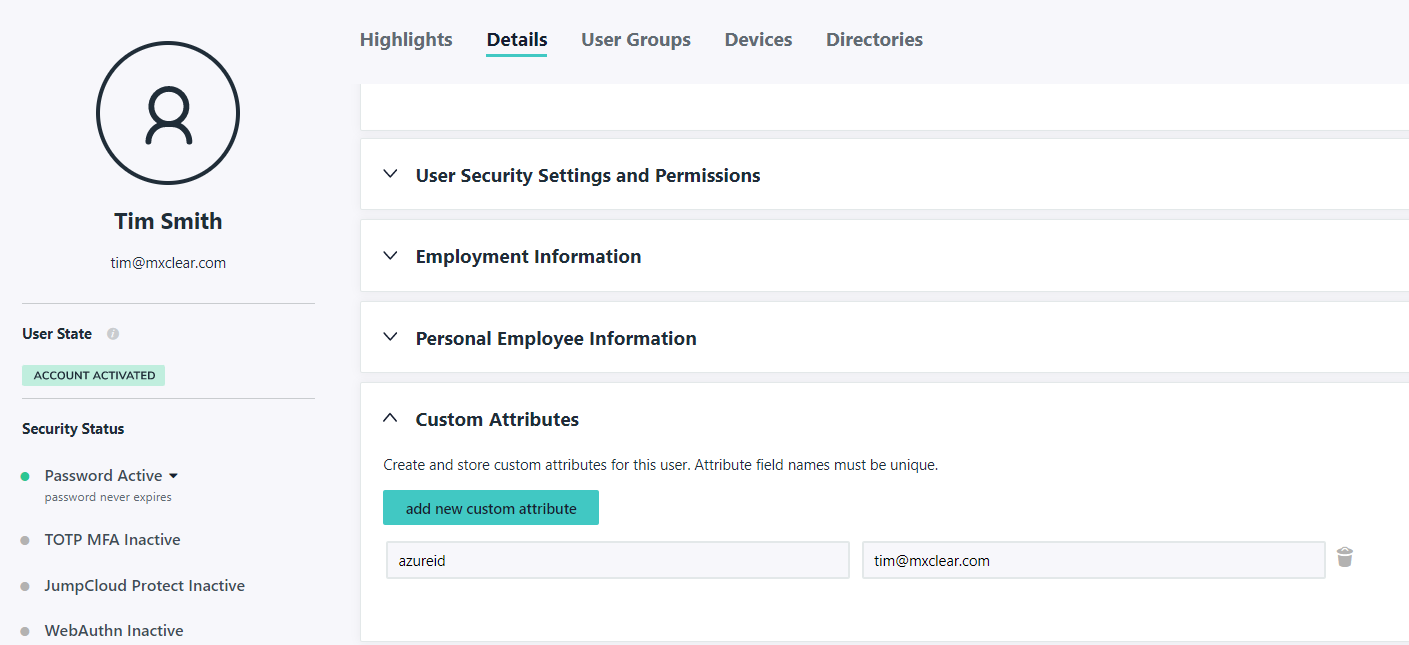Viewport: 1409px width, 645px height.
Task: Open the Directories tab
Action: point(874,40)
